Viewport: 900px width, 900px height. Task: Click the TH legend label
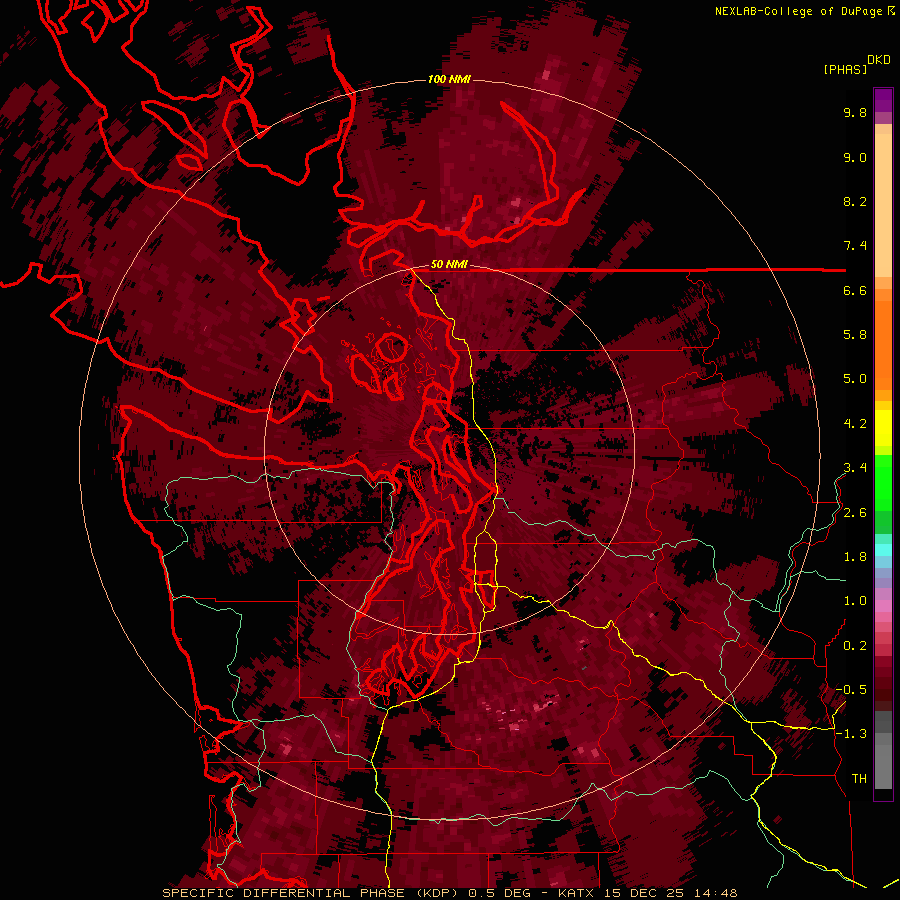click(859, 779)
